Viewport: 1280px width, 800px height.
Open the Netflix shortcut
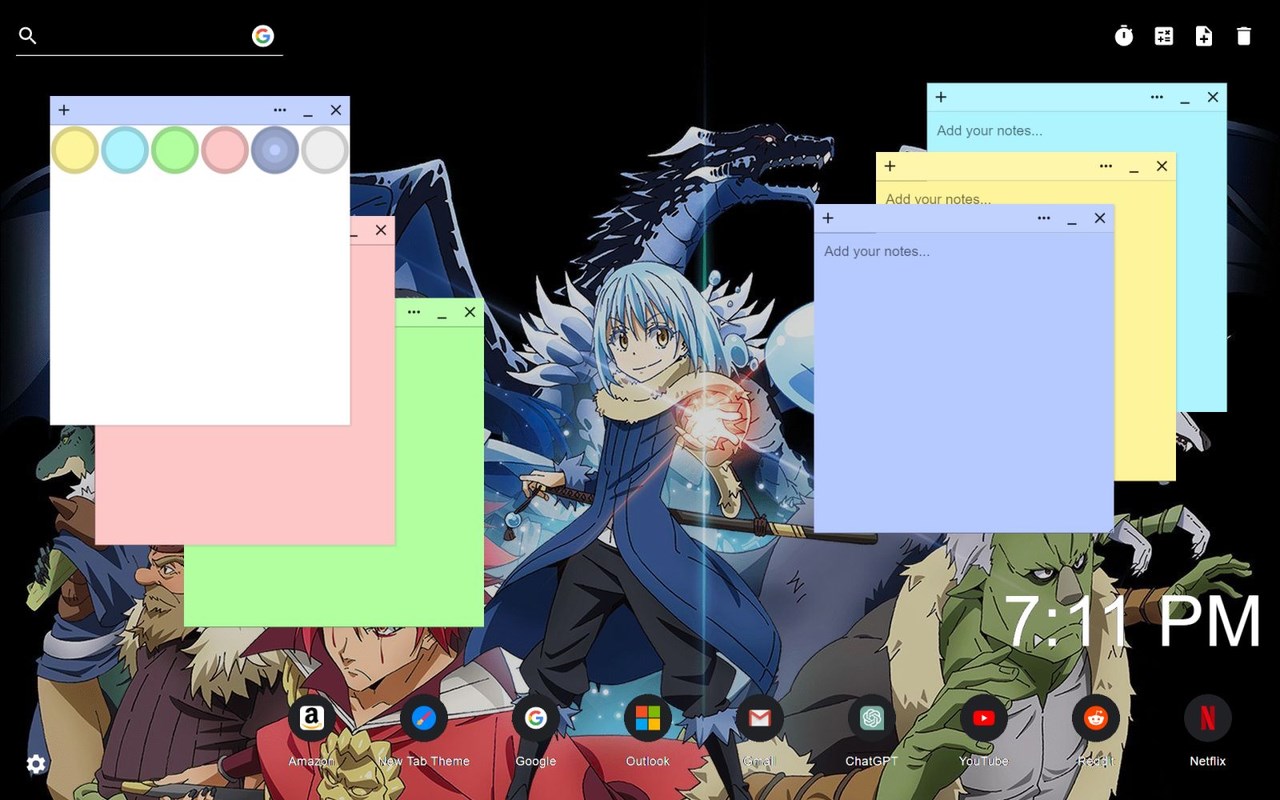pyautogui.click(x=1208, y=718)
